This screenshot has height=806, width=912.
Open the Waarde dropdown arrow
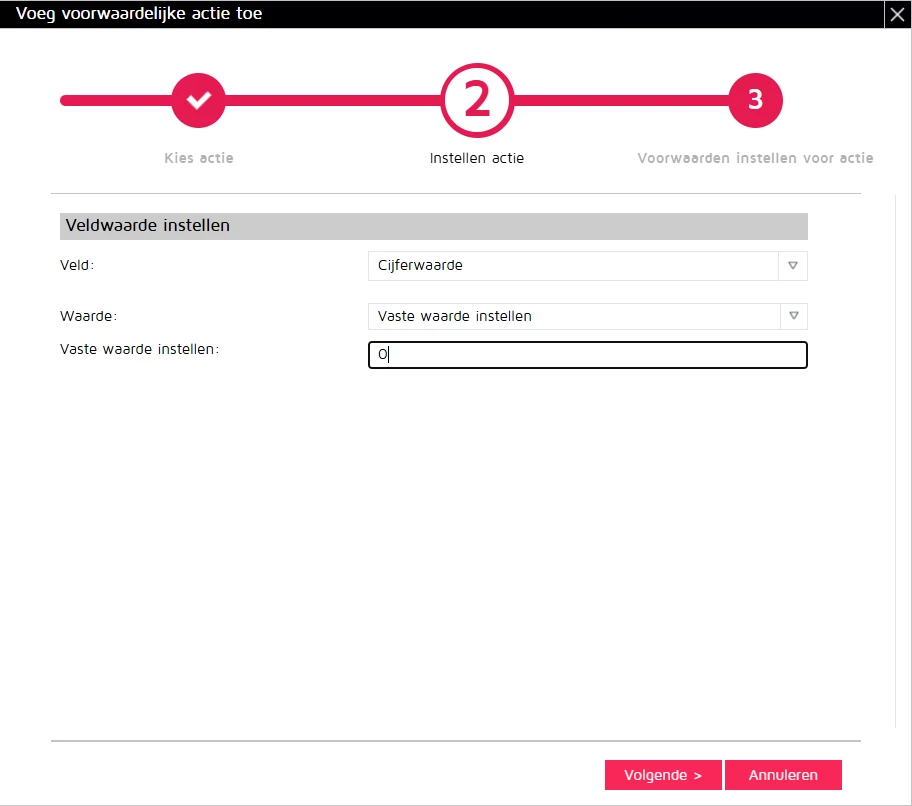pos(793,316)
